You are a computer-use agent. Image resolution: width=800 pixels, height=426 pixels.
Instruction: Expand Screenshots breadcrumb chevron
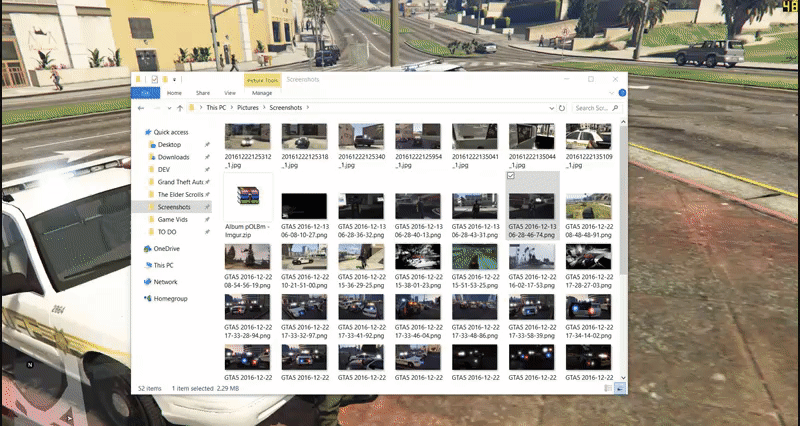click(x=308, y=108)
